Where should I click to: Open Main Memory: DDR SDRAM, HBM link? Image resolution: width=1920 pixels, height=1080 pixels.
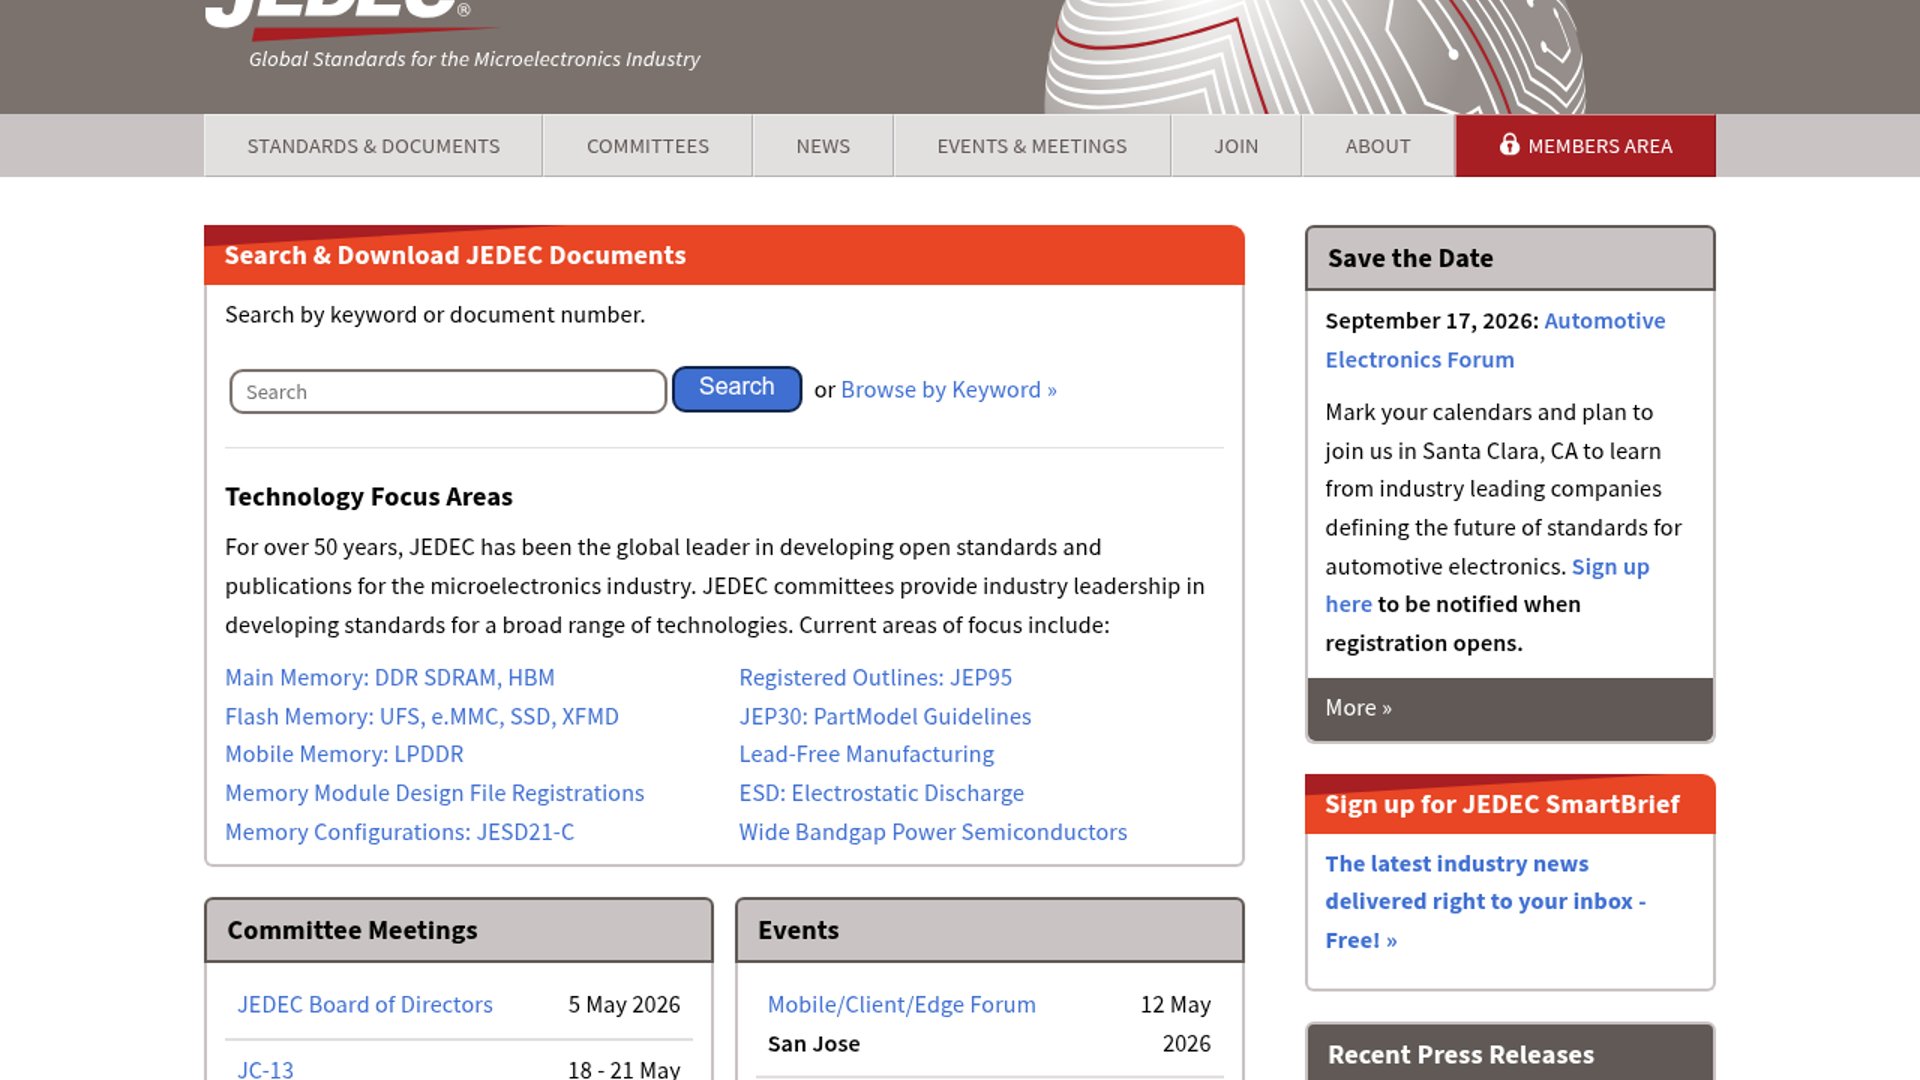click(390, 677)
